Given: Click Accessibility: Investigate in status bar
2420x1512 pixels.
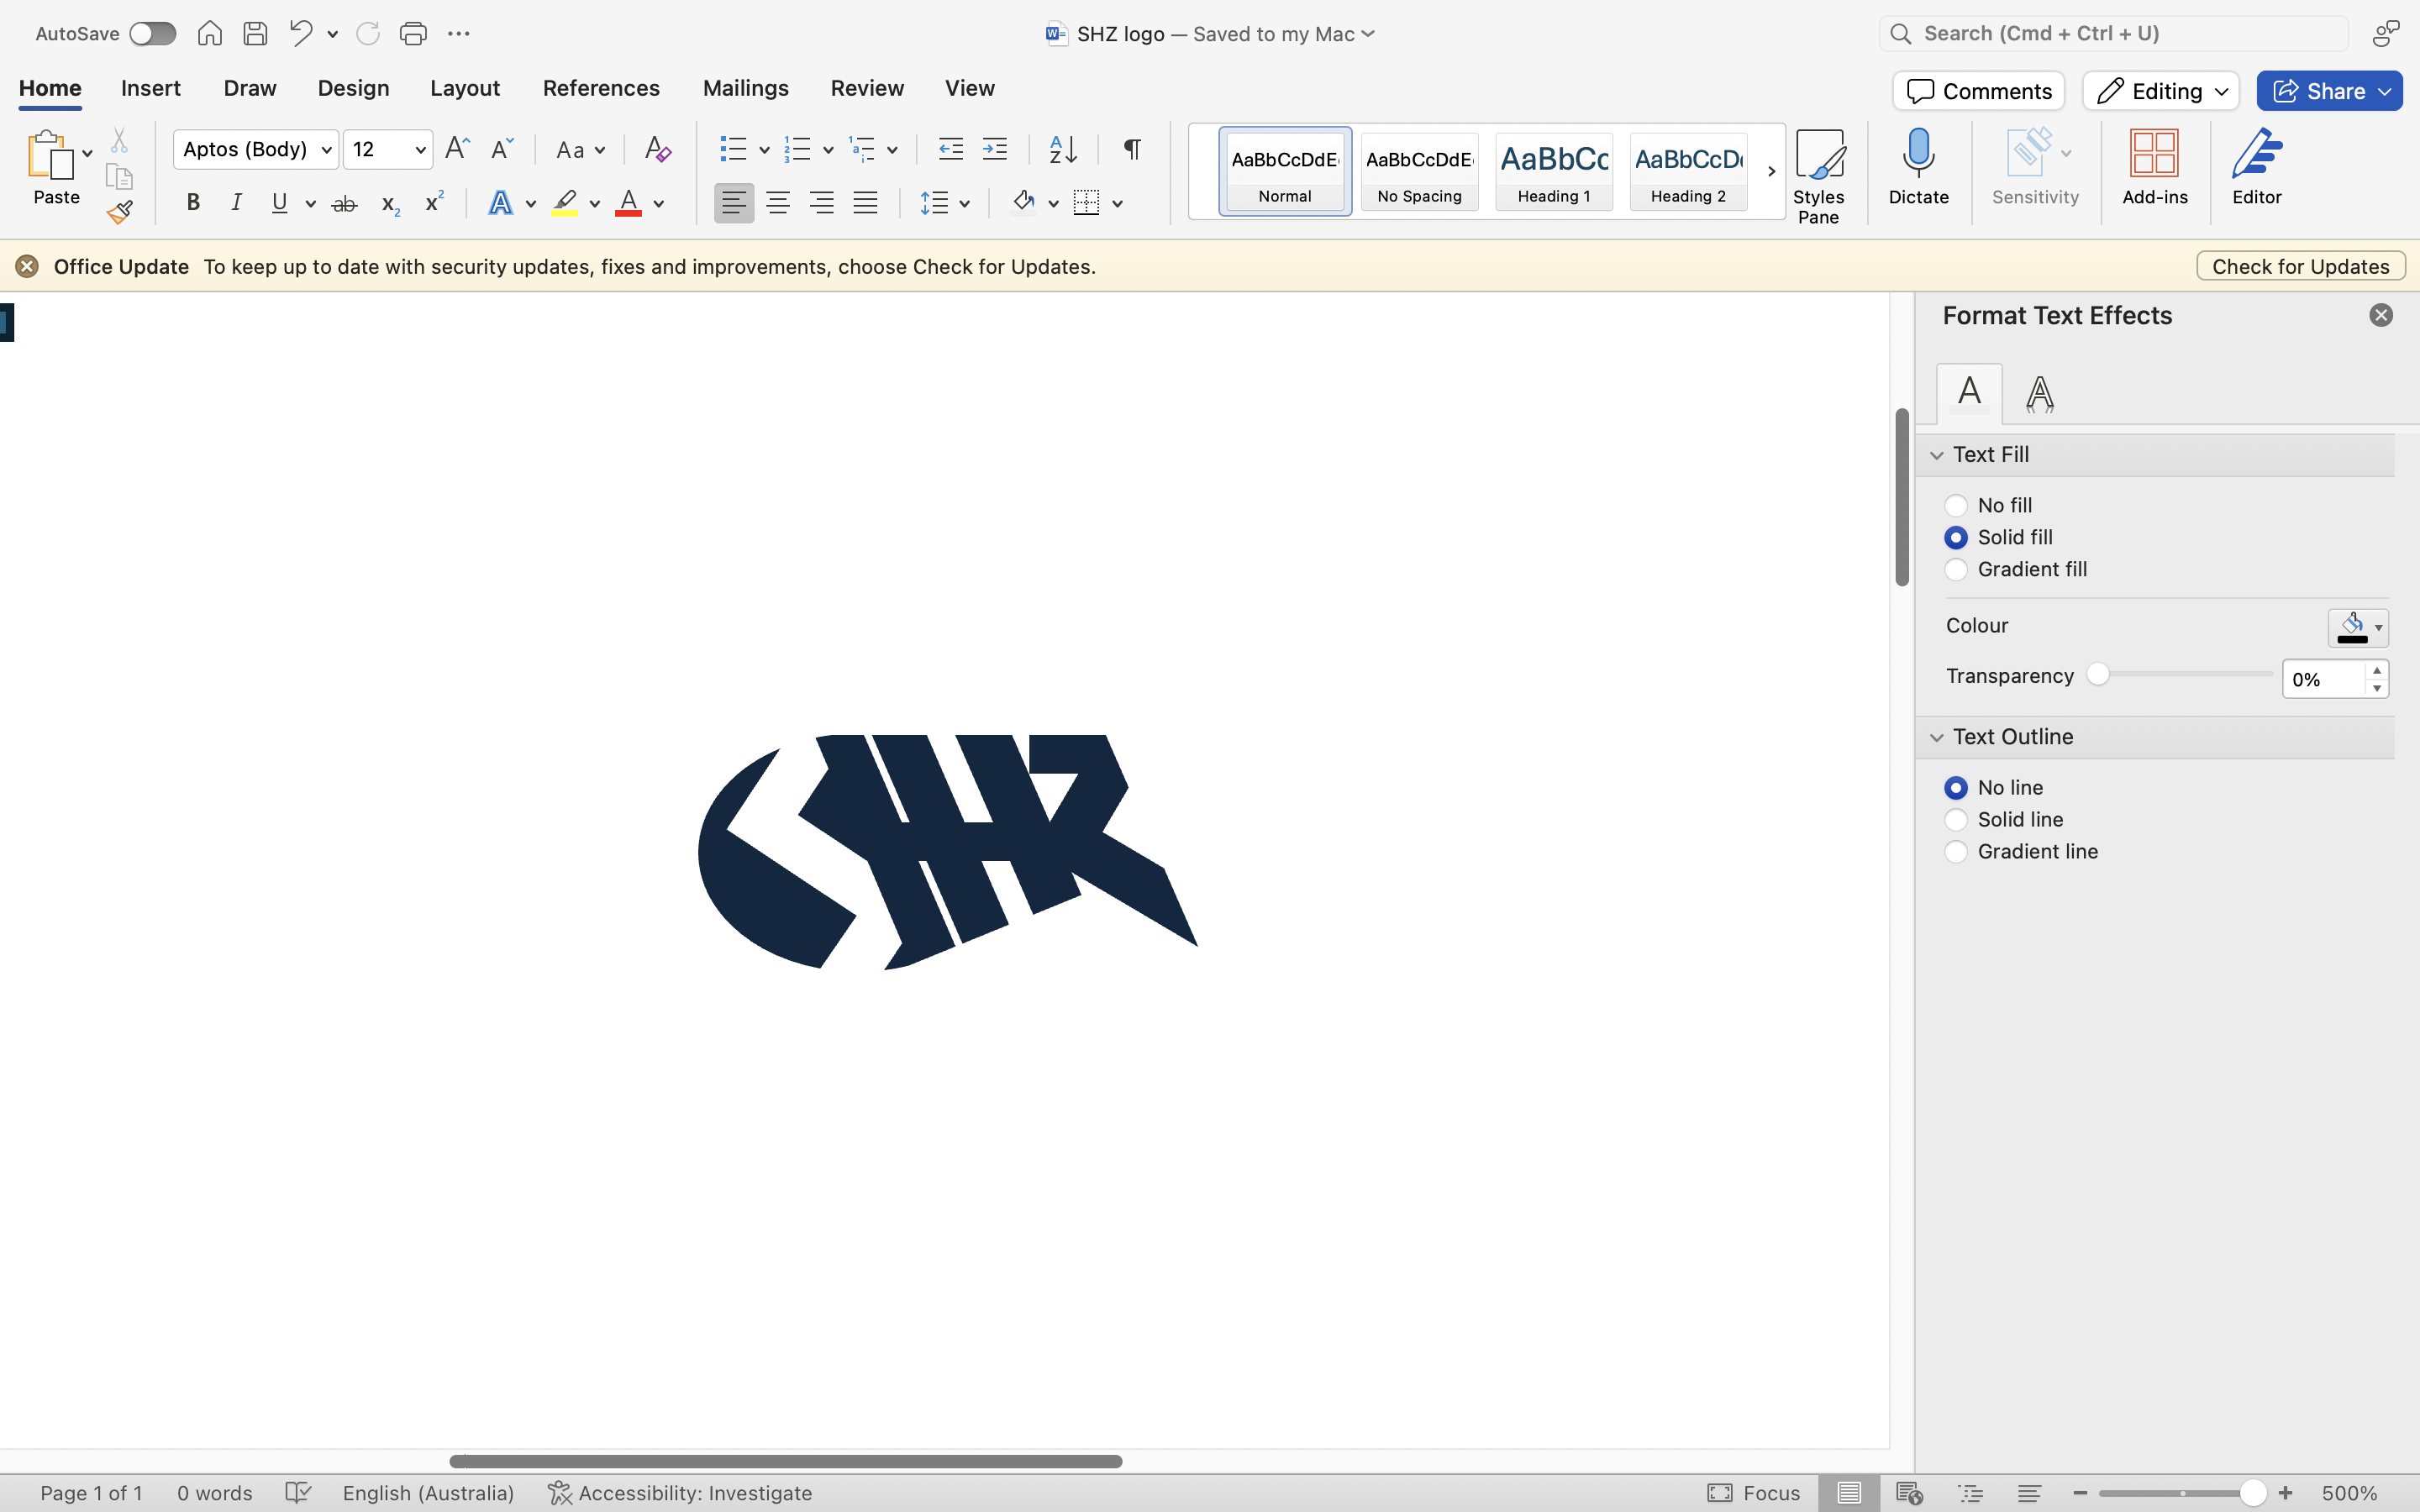Looking at the screenshot, I should pos(680,1493).
